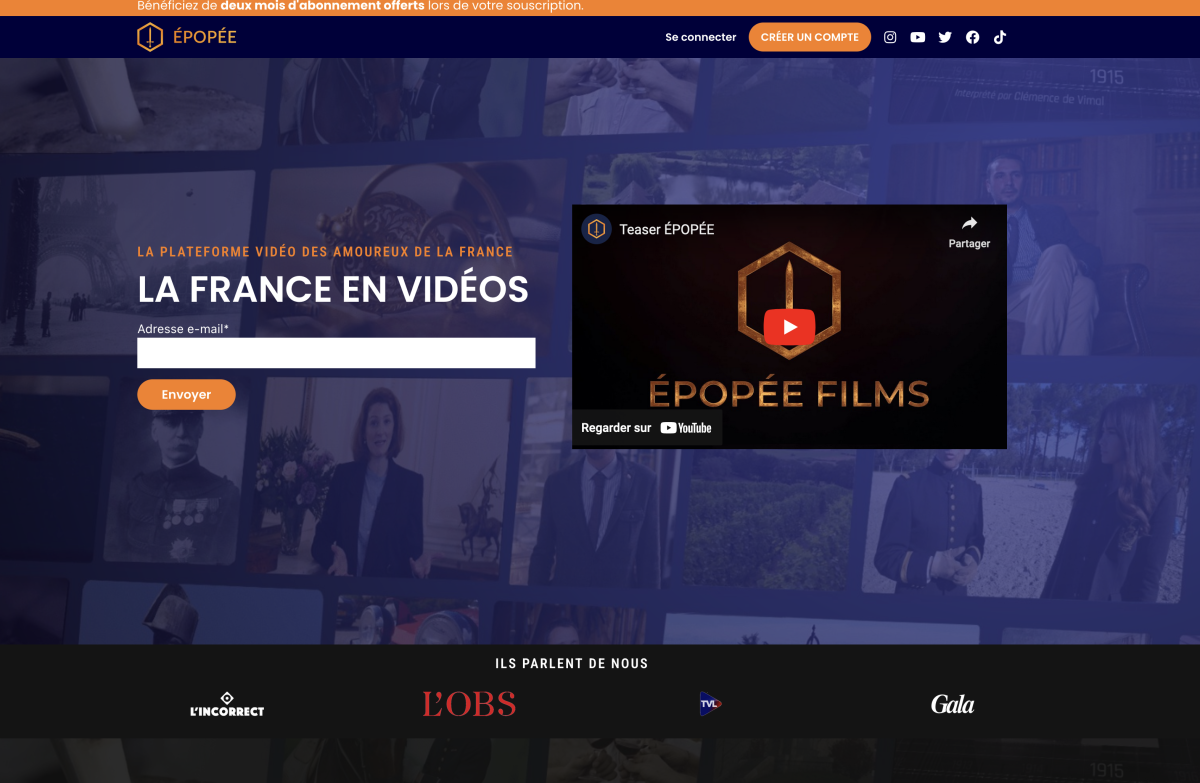Click the CRÉER UN COMPTE button
1200x783 pixels.
pos(810,37)
